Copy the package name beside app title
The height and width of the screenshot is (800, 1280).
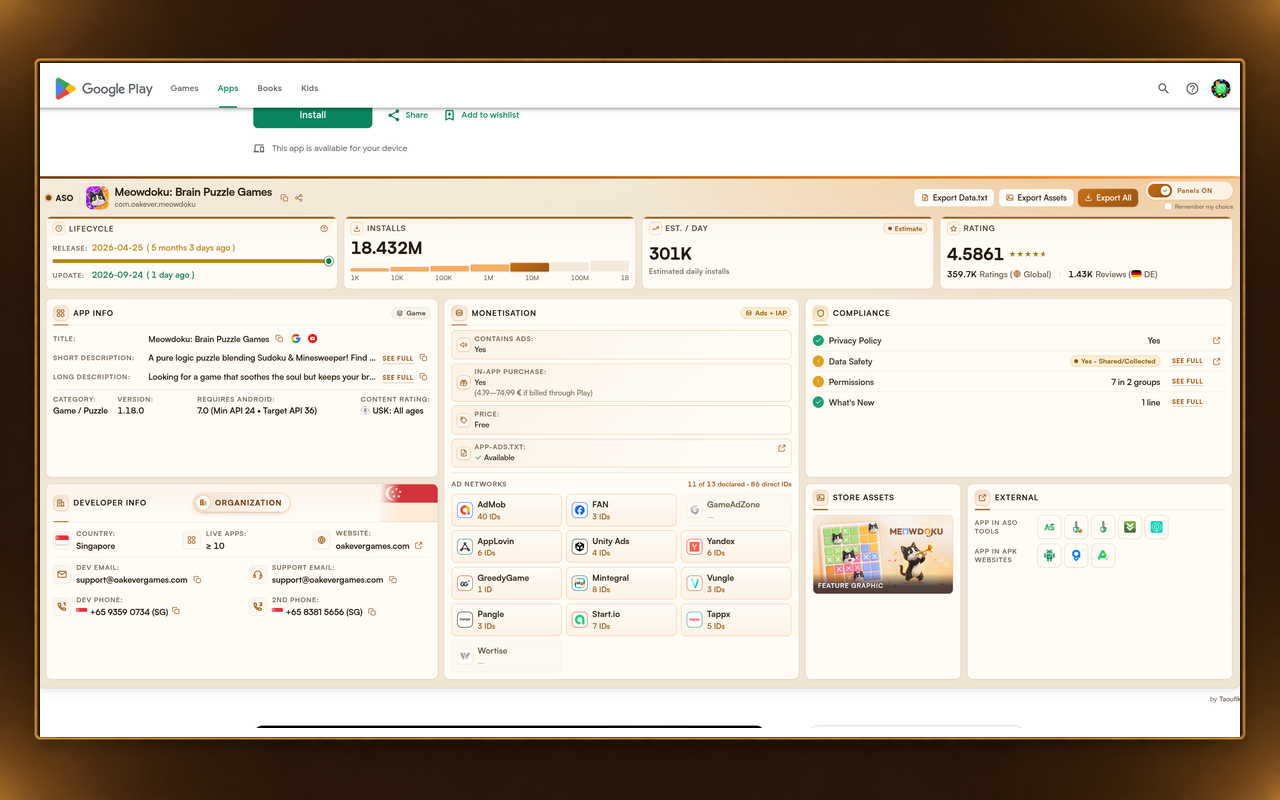click(284, 198)
